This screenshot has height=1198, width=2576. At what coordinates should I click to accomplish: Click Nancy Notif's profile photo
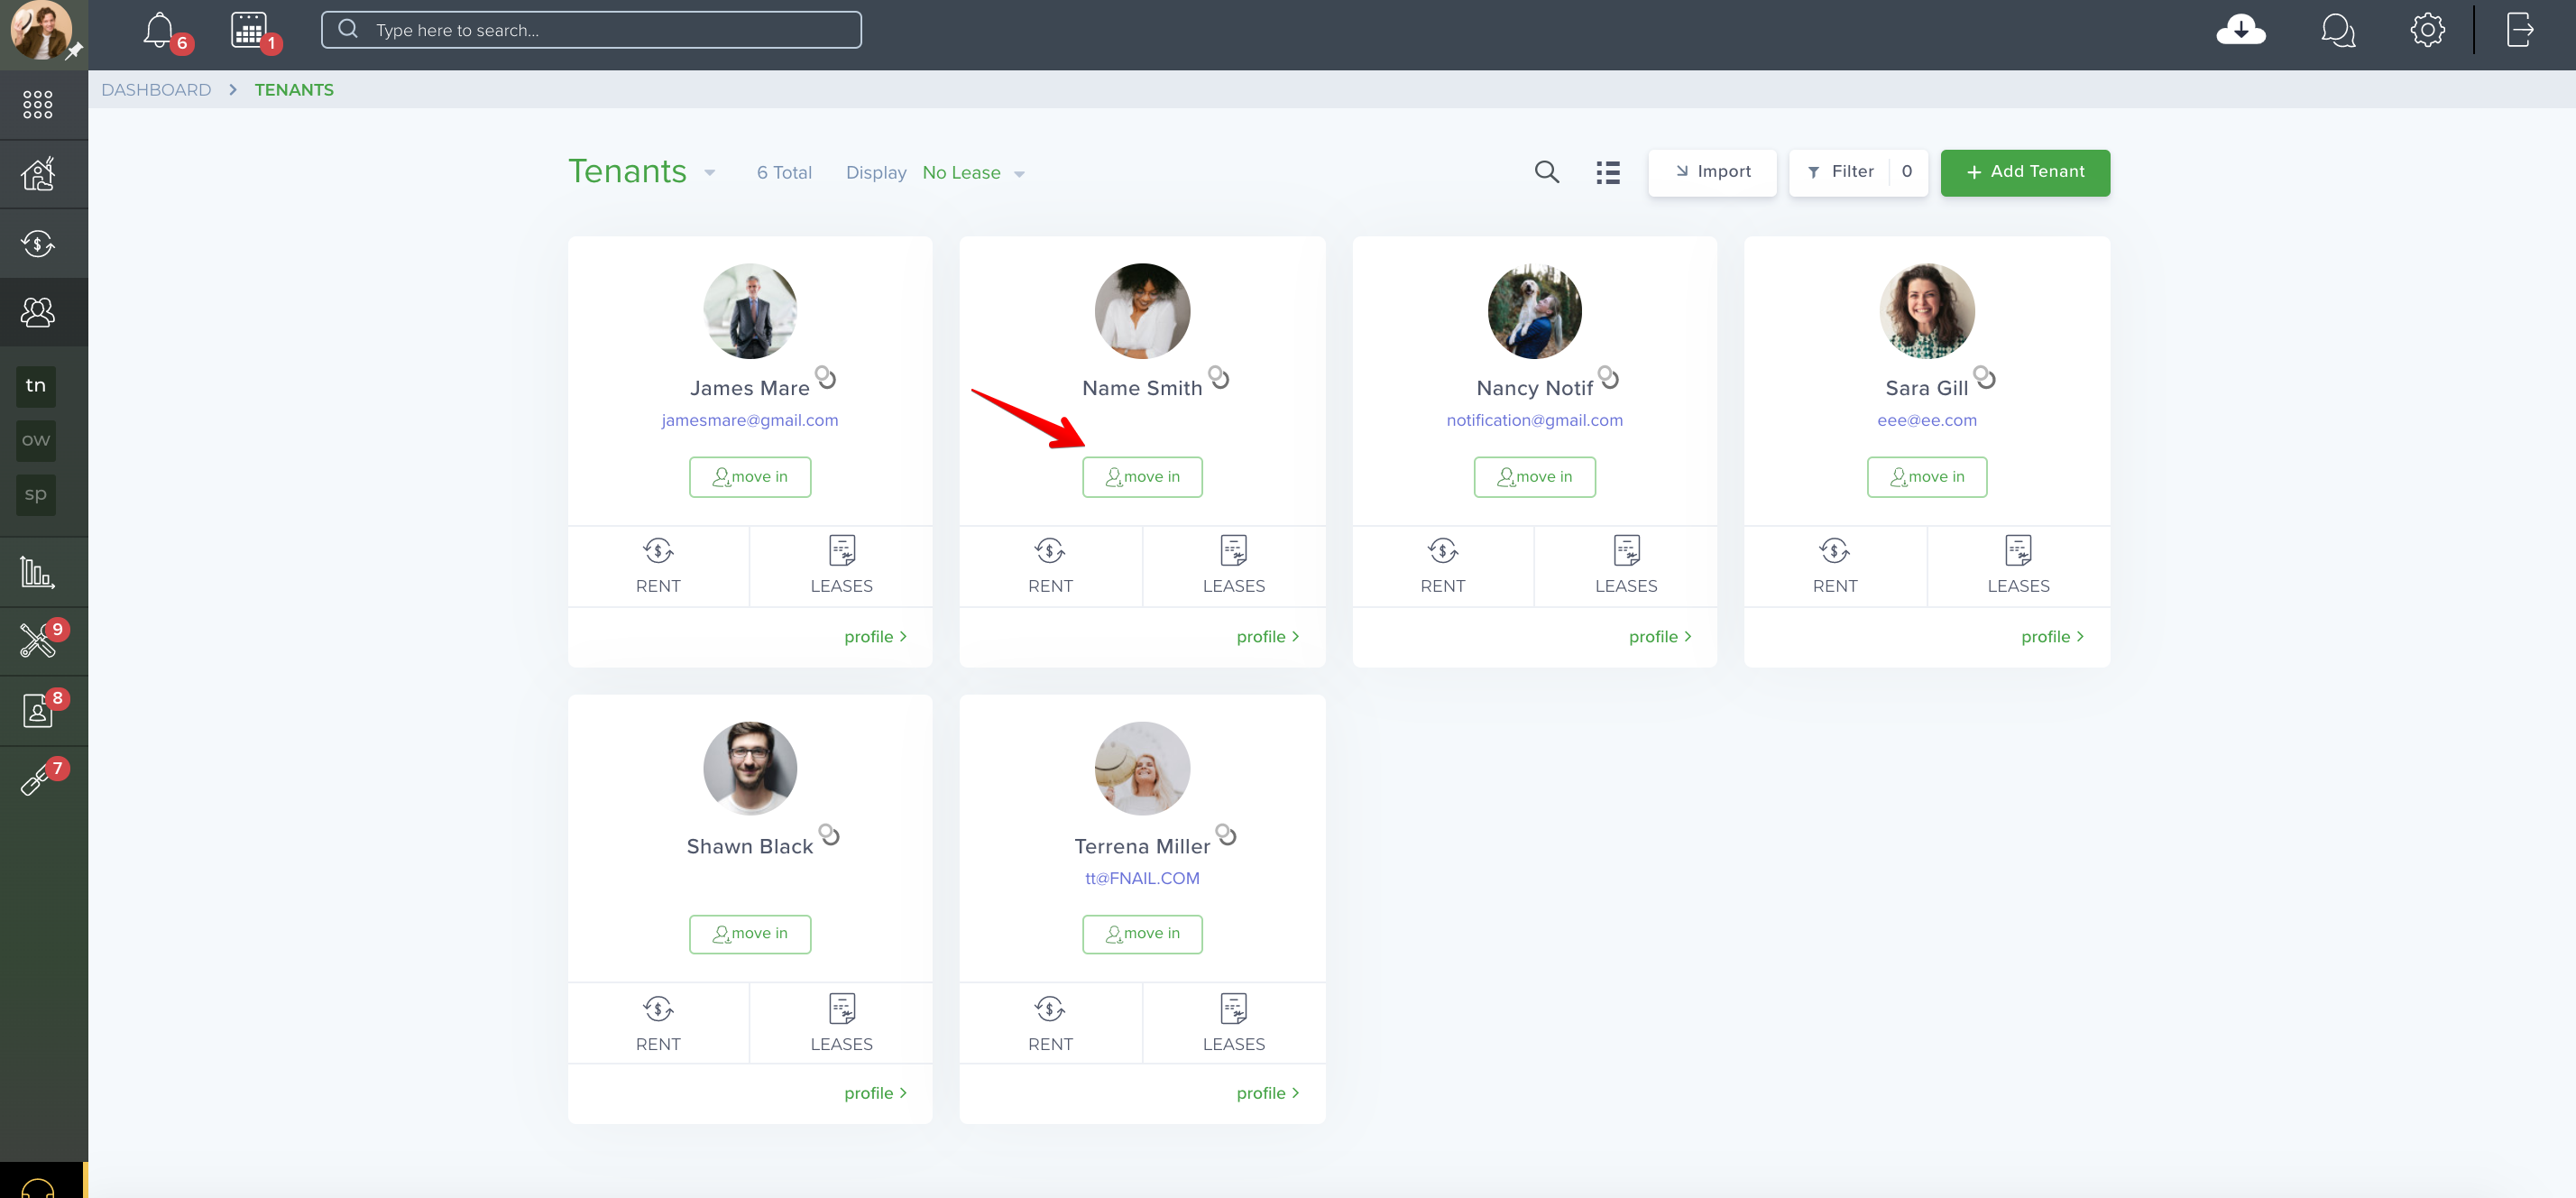click(1534, 311)
